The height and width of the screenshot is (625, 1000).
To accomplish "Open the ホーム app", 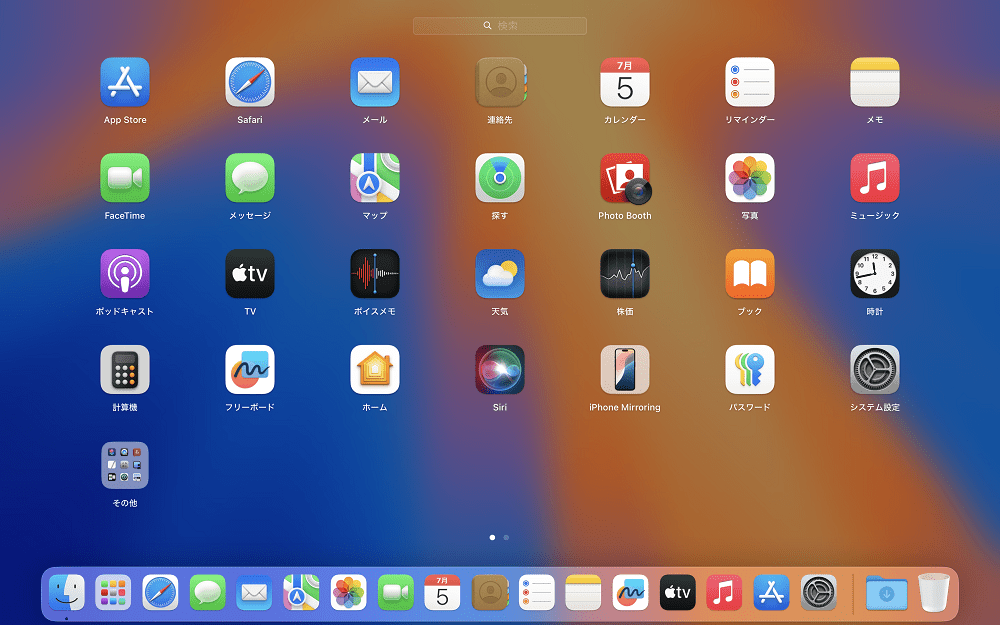I will 375,370.
